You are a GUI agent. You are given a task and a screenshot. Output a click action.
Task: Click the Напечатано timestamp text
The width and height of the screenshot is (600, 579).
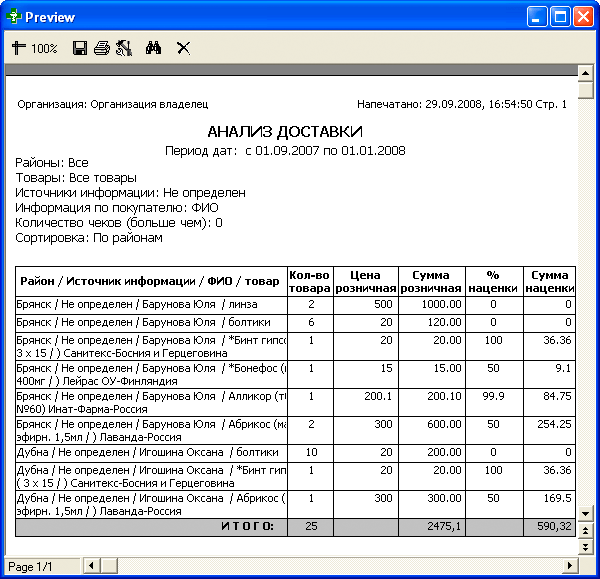pos(444,104)
